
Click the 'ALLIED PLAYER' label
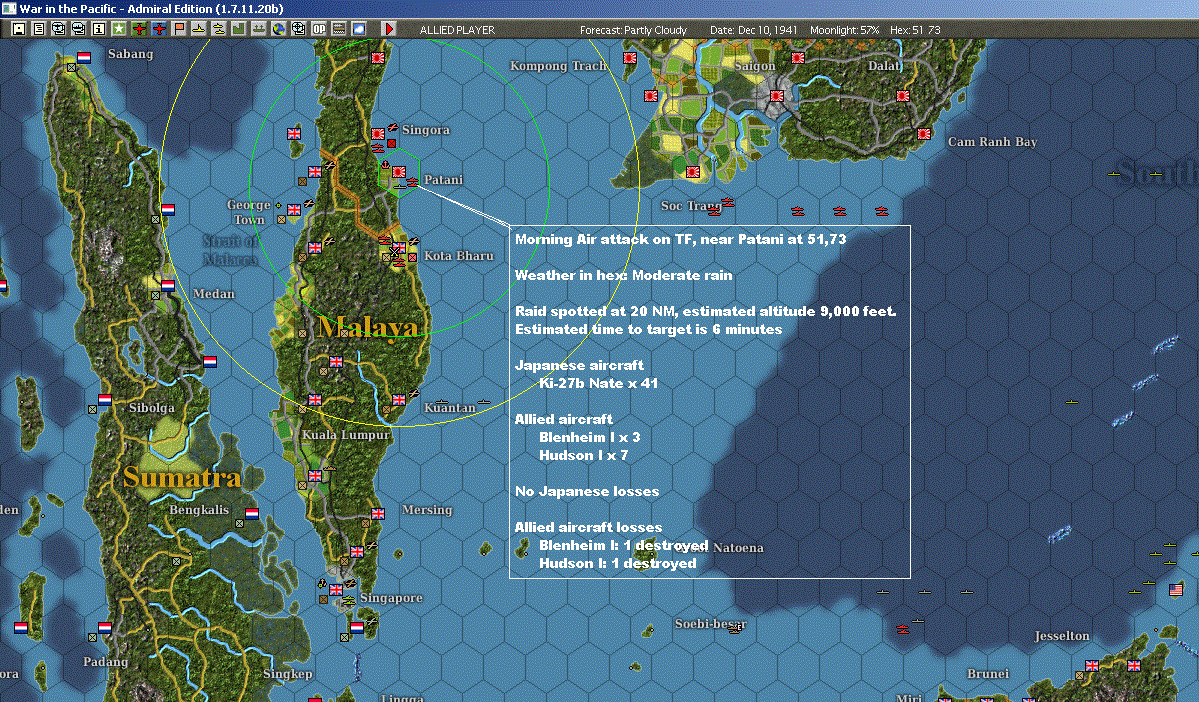click(457, 30)
